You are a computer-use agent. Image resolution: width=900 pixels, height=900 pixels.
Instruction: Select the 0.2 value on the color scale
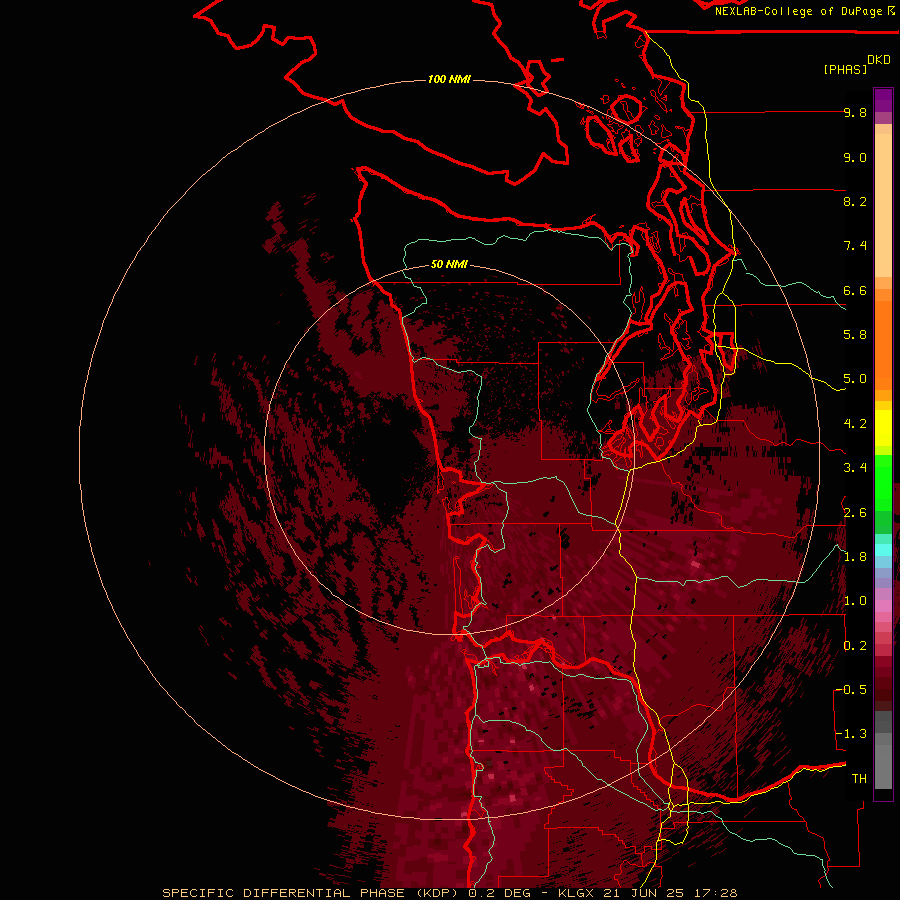pyautogui.click(x=855, y=646)
